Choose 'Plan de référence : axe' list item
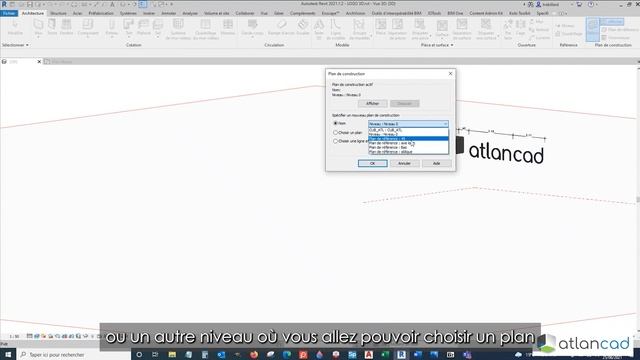640x360 pixels. pyautogui.click(x=408, y=143)
